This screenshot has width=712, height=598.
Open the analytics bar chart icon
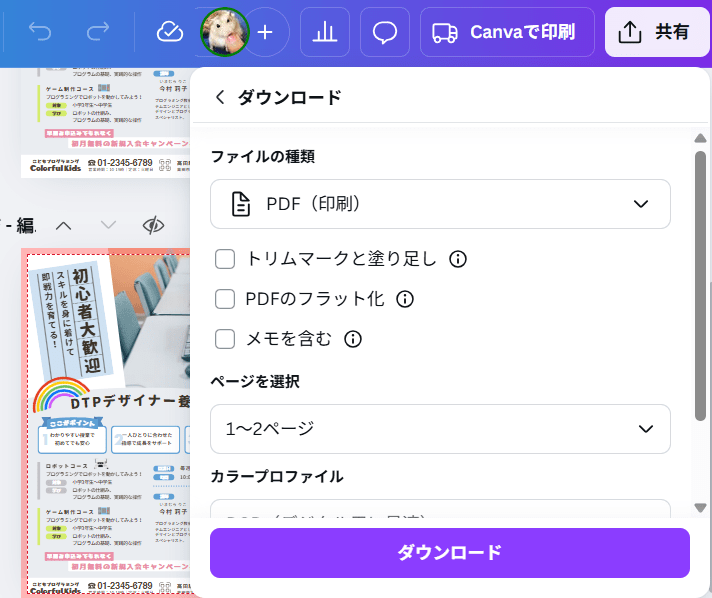(x=325, y=32)
